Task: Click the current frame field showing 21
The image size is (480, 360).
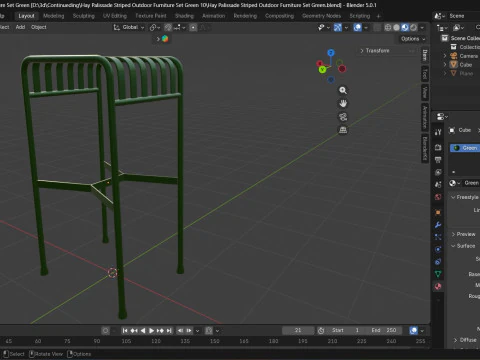Action: click(298, 330)
